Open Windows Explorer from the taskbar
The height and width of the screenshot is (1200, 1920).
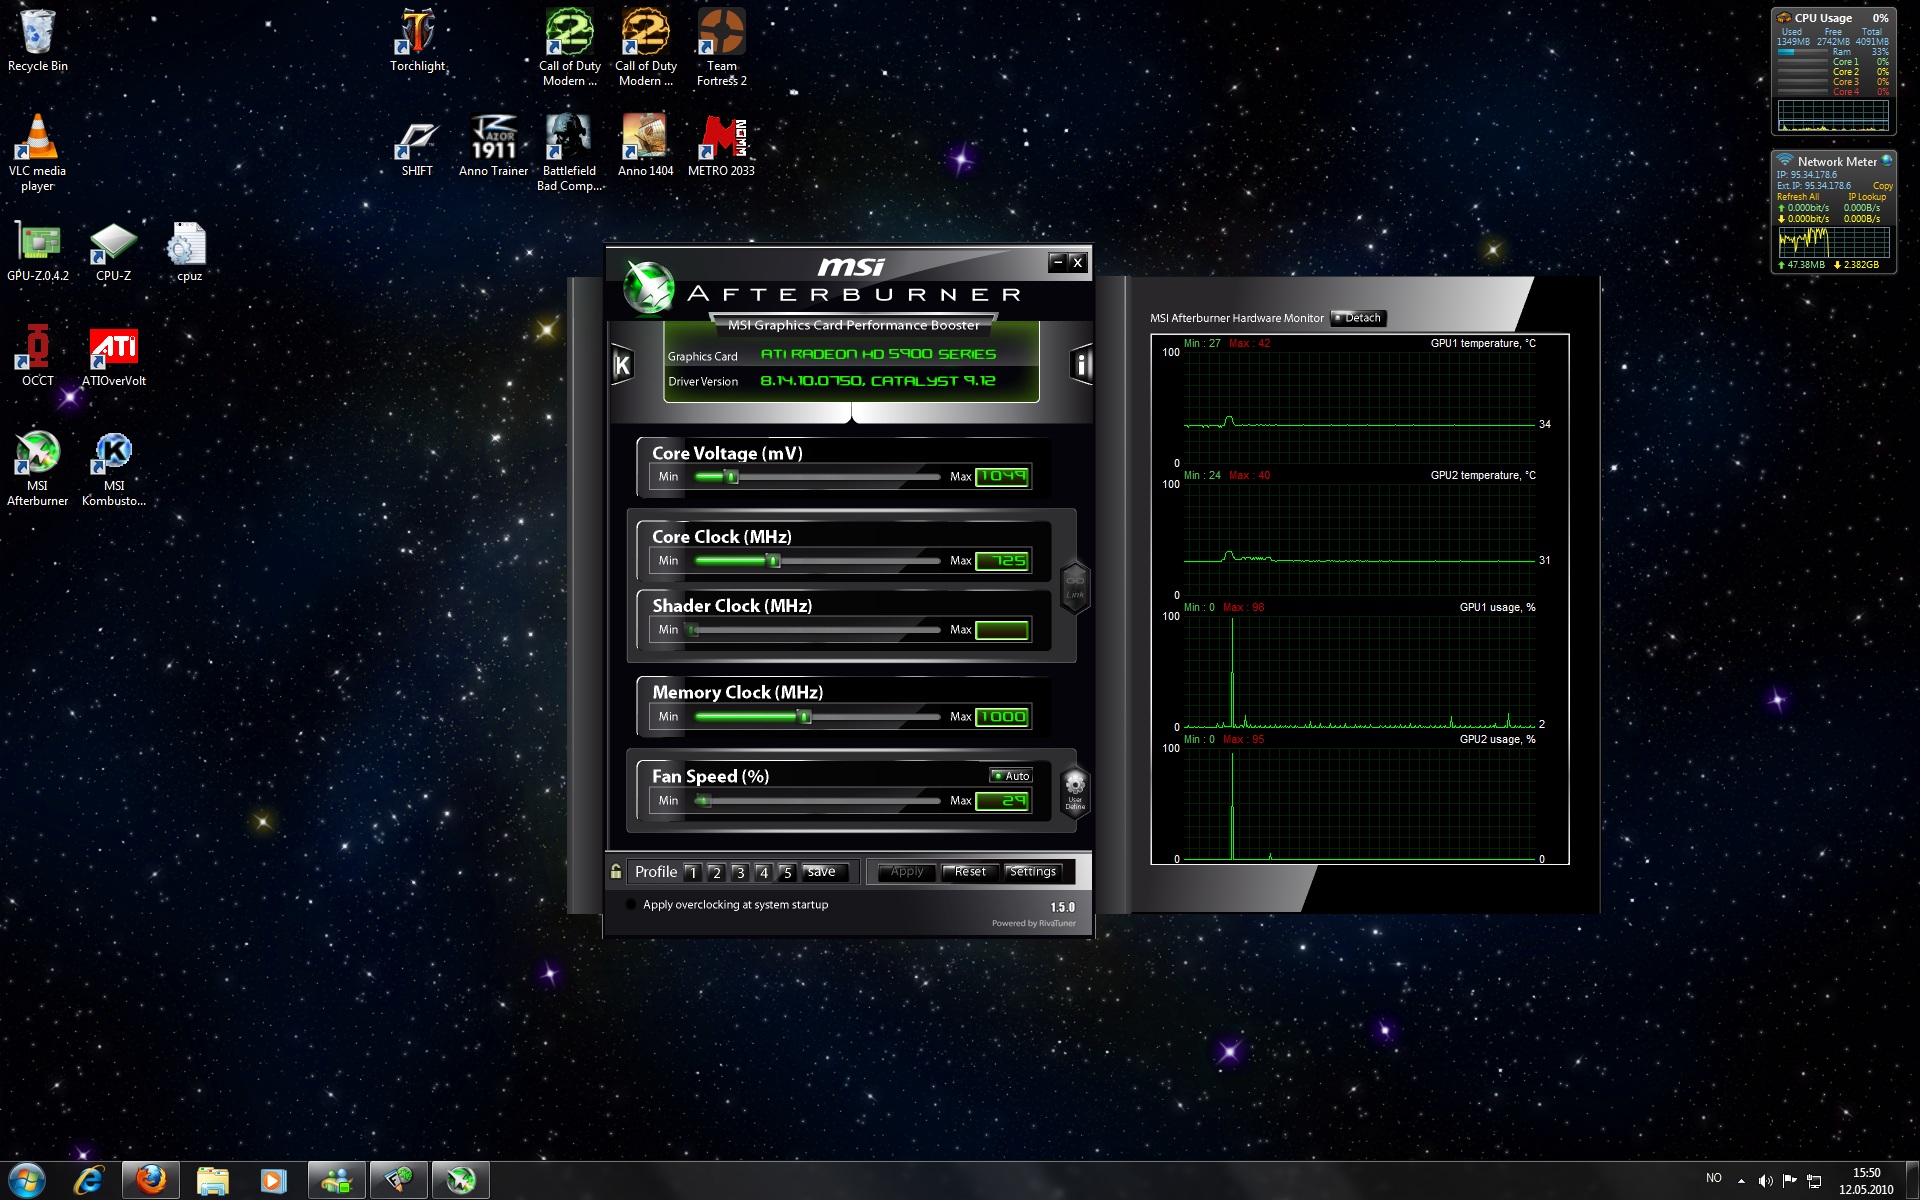[212, 1181]
